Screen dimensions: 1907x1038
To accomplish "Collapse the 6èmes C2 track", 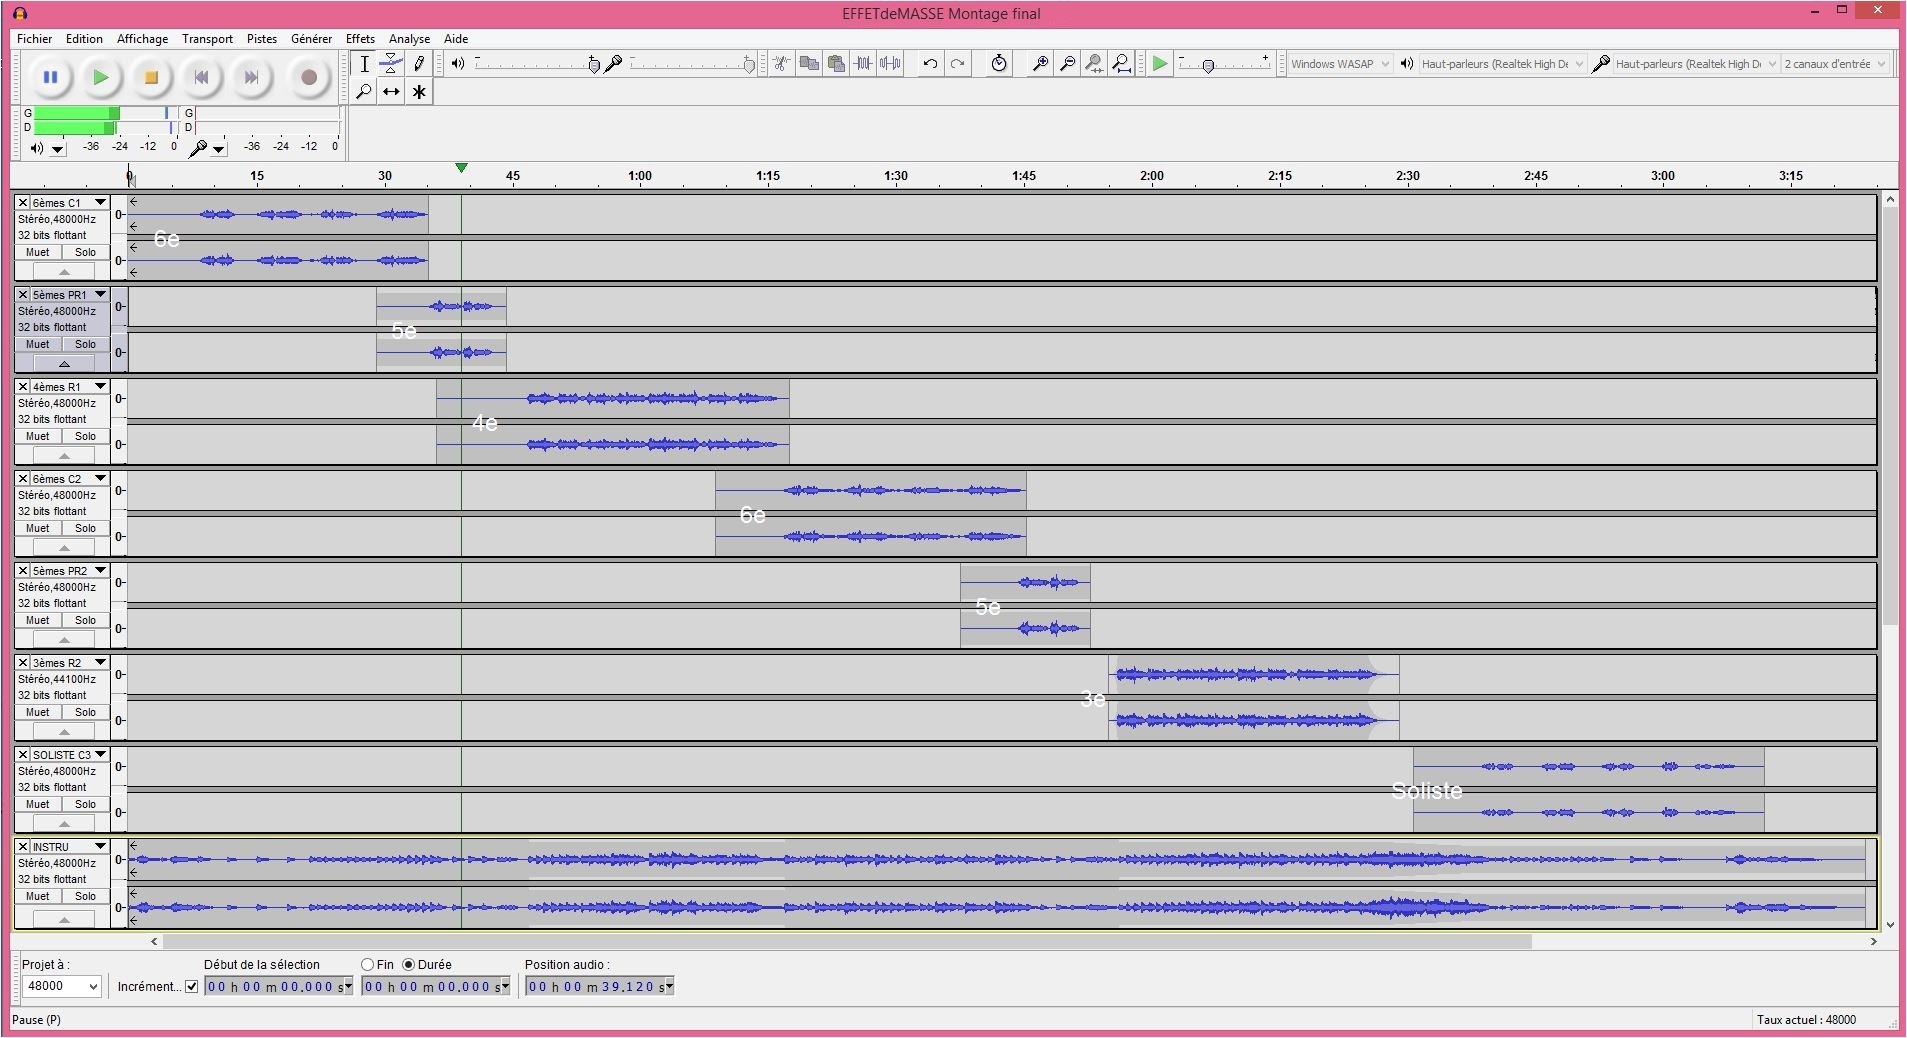I will (x=64, y=548).
